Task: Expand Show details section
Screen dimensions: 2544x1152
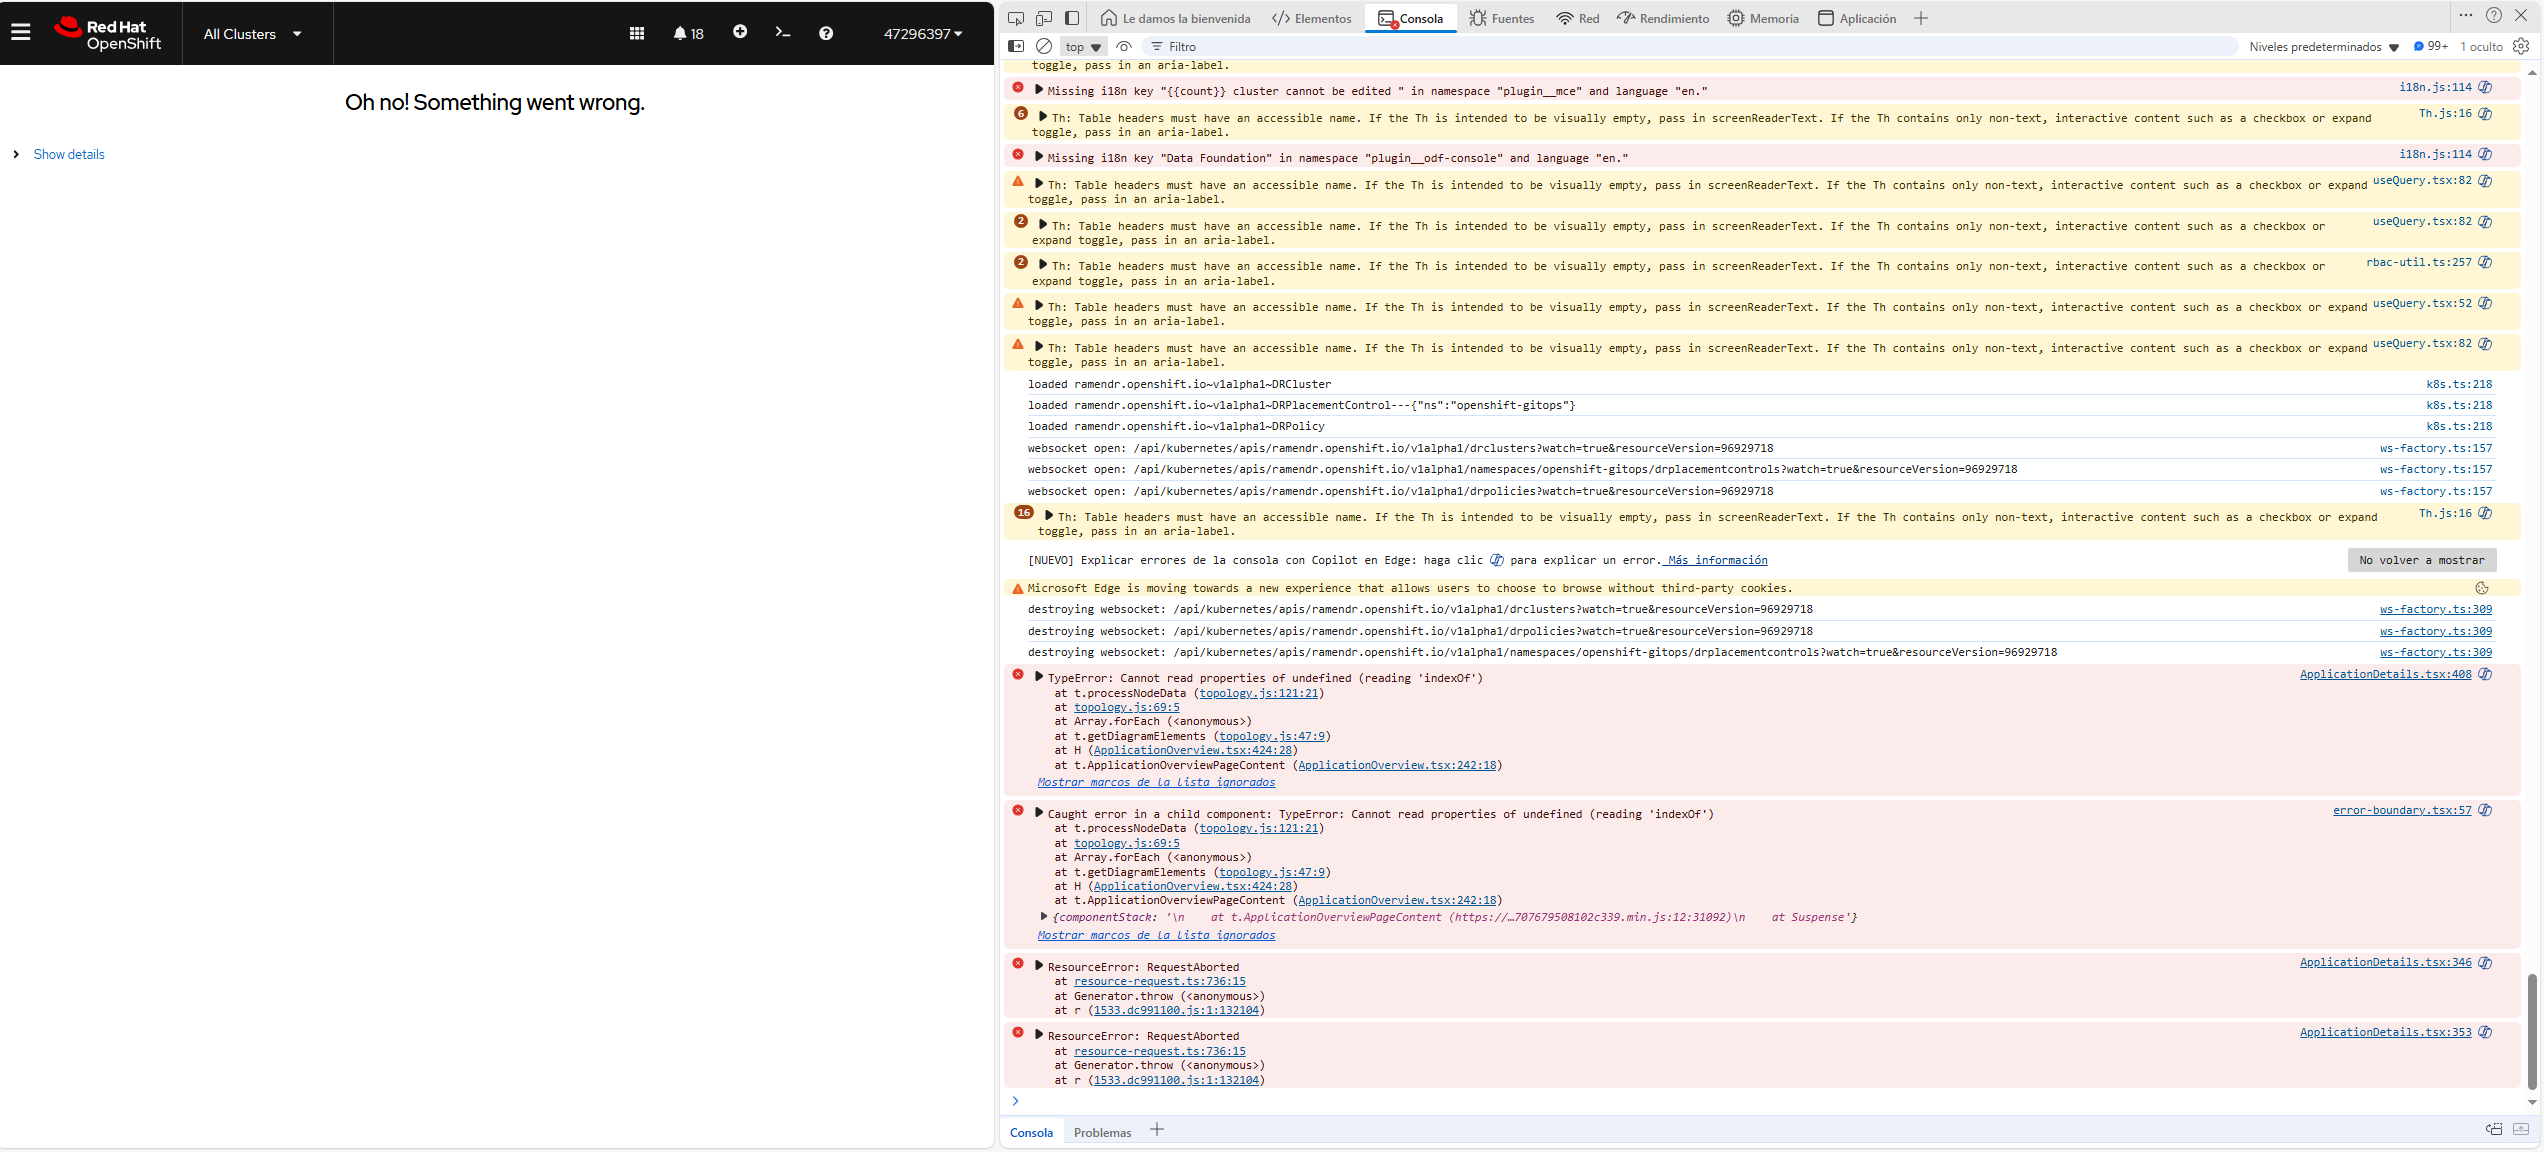Action: pos(68,154)
